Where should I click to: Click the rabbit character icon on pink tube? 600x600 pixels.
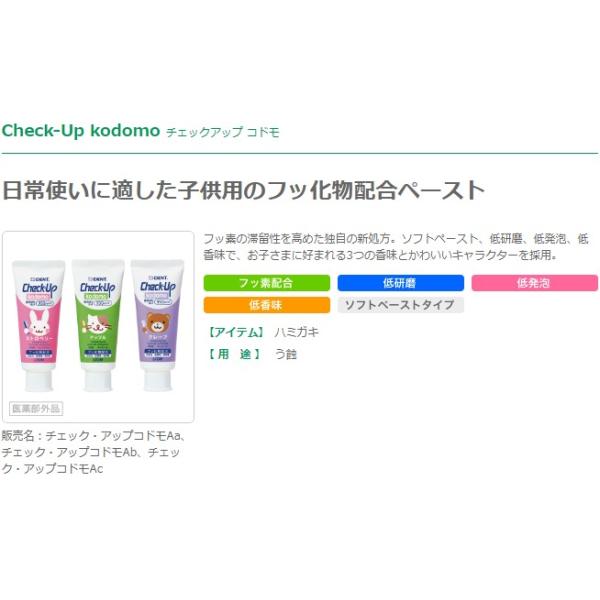[x=39, y=323]
